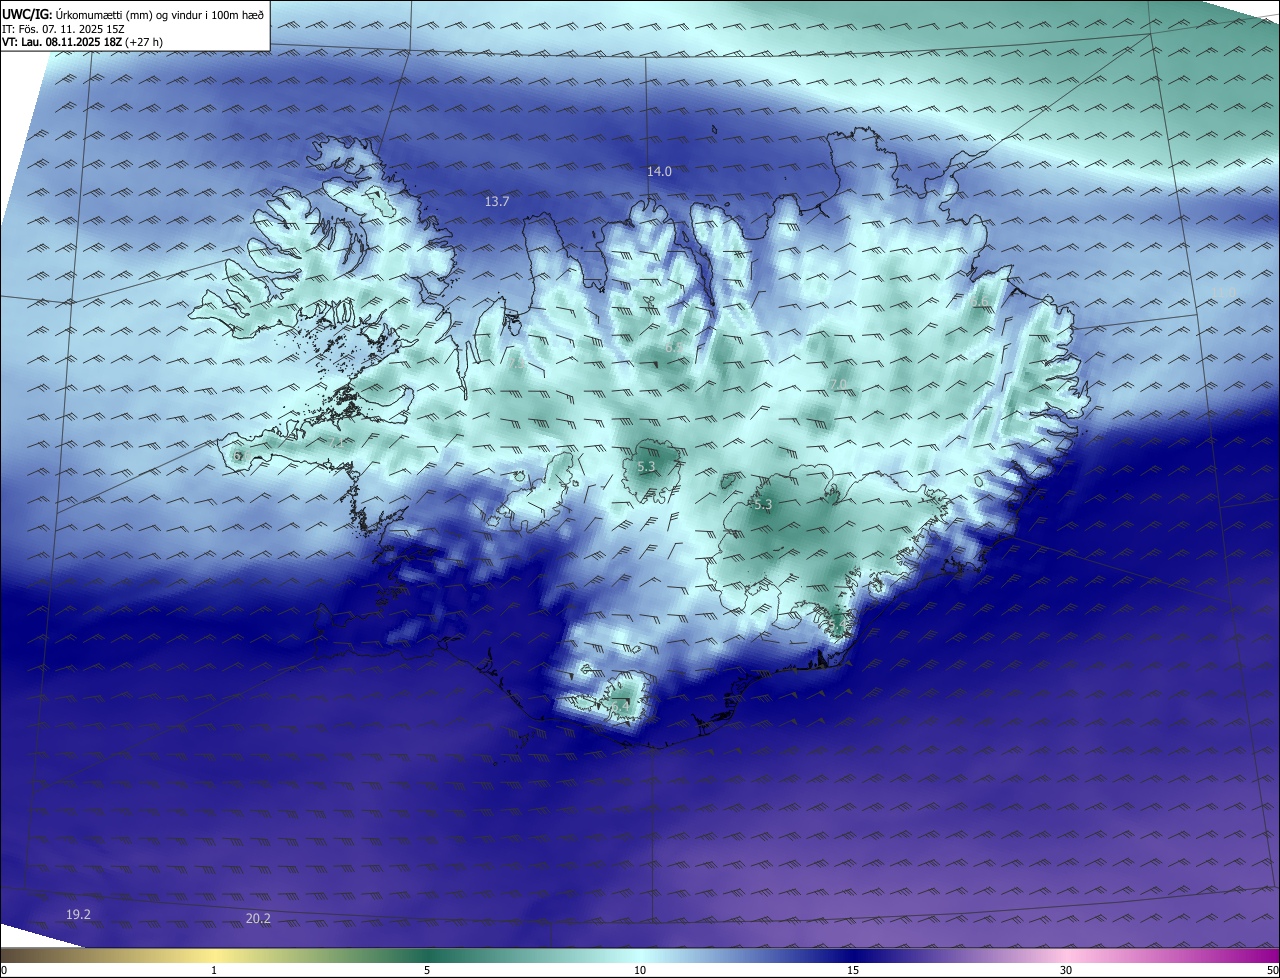Click the 14.0 value north of Iceland
1280x978 pixels.
point(659,172)
